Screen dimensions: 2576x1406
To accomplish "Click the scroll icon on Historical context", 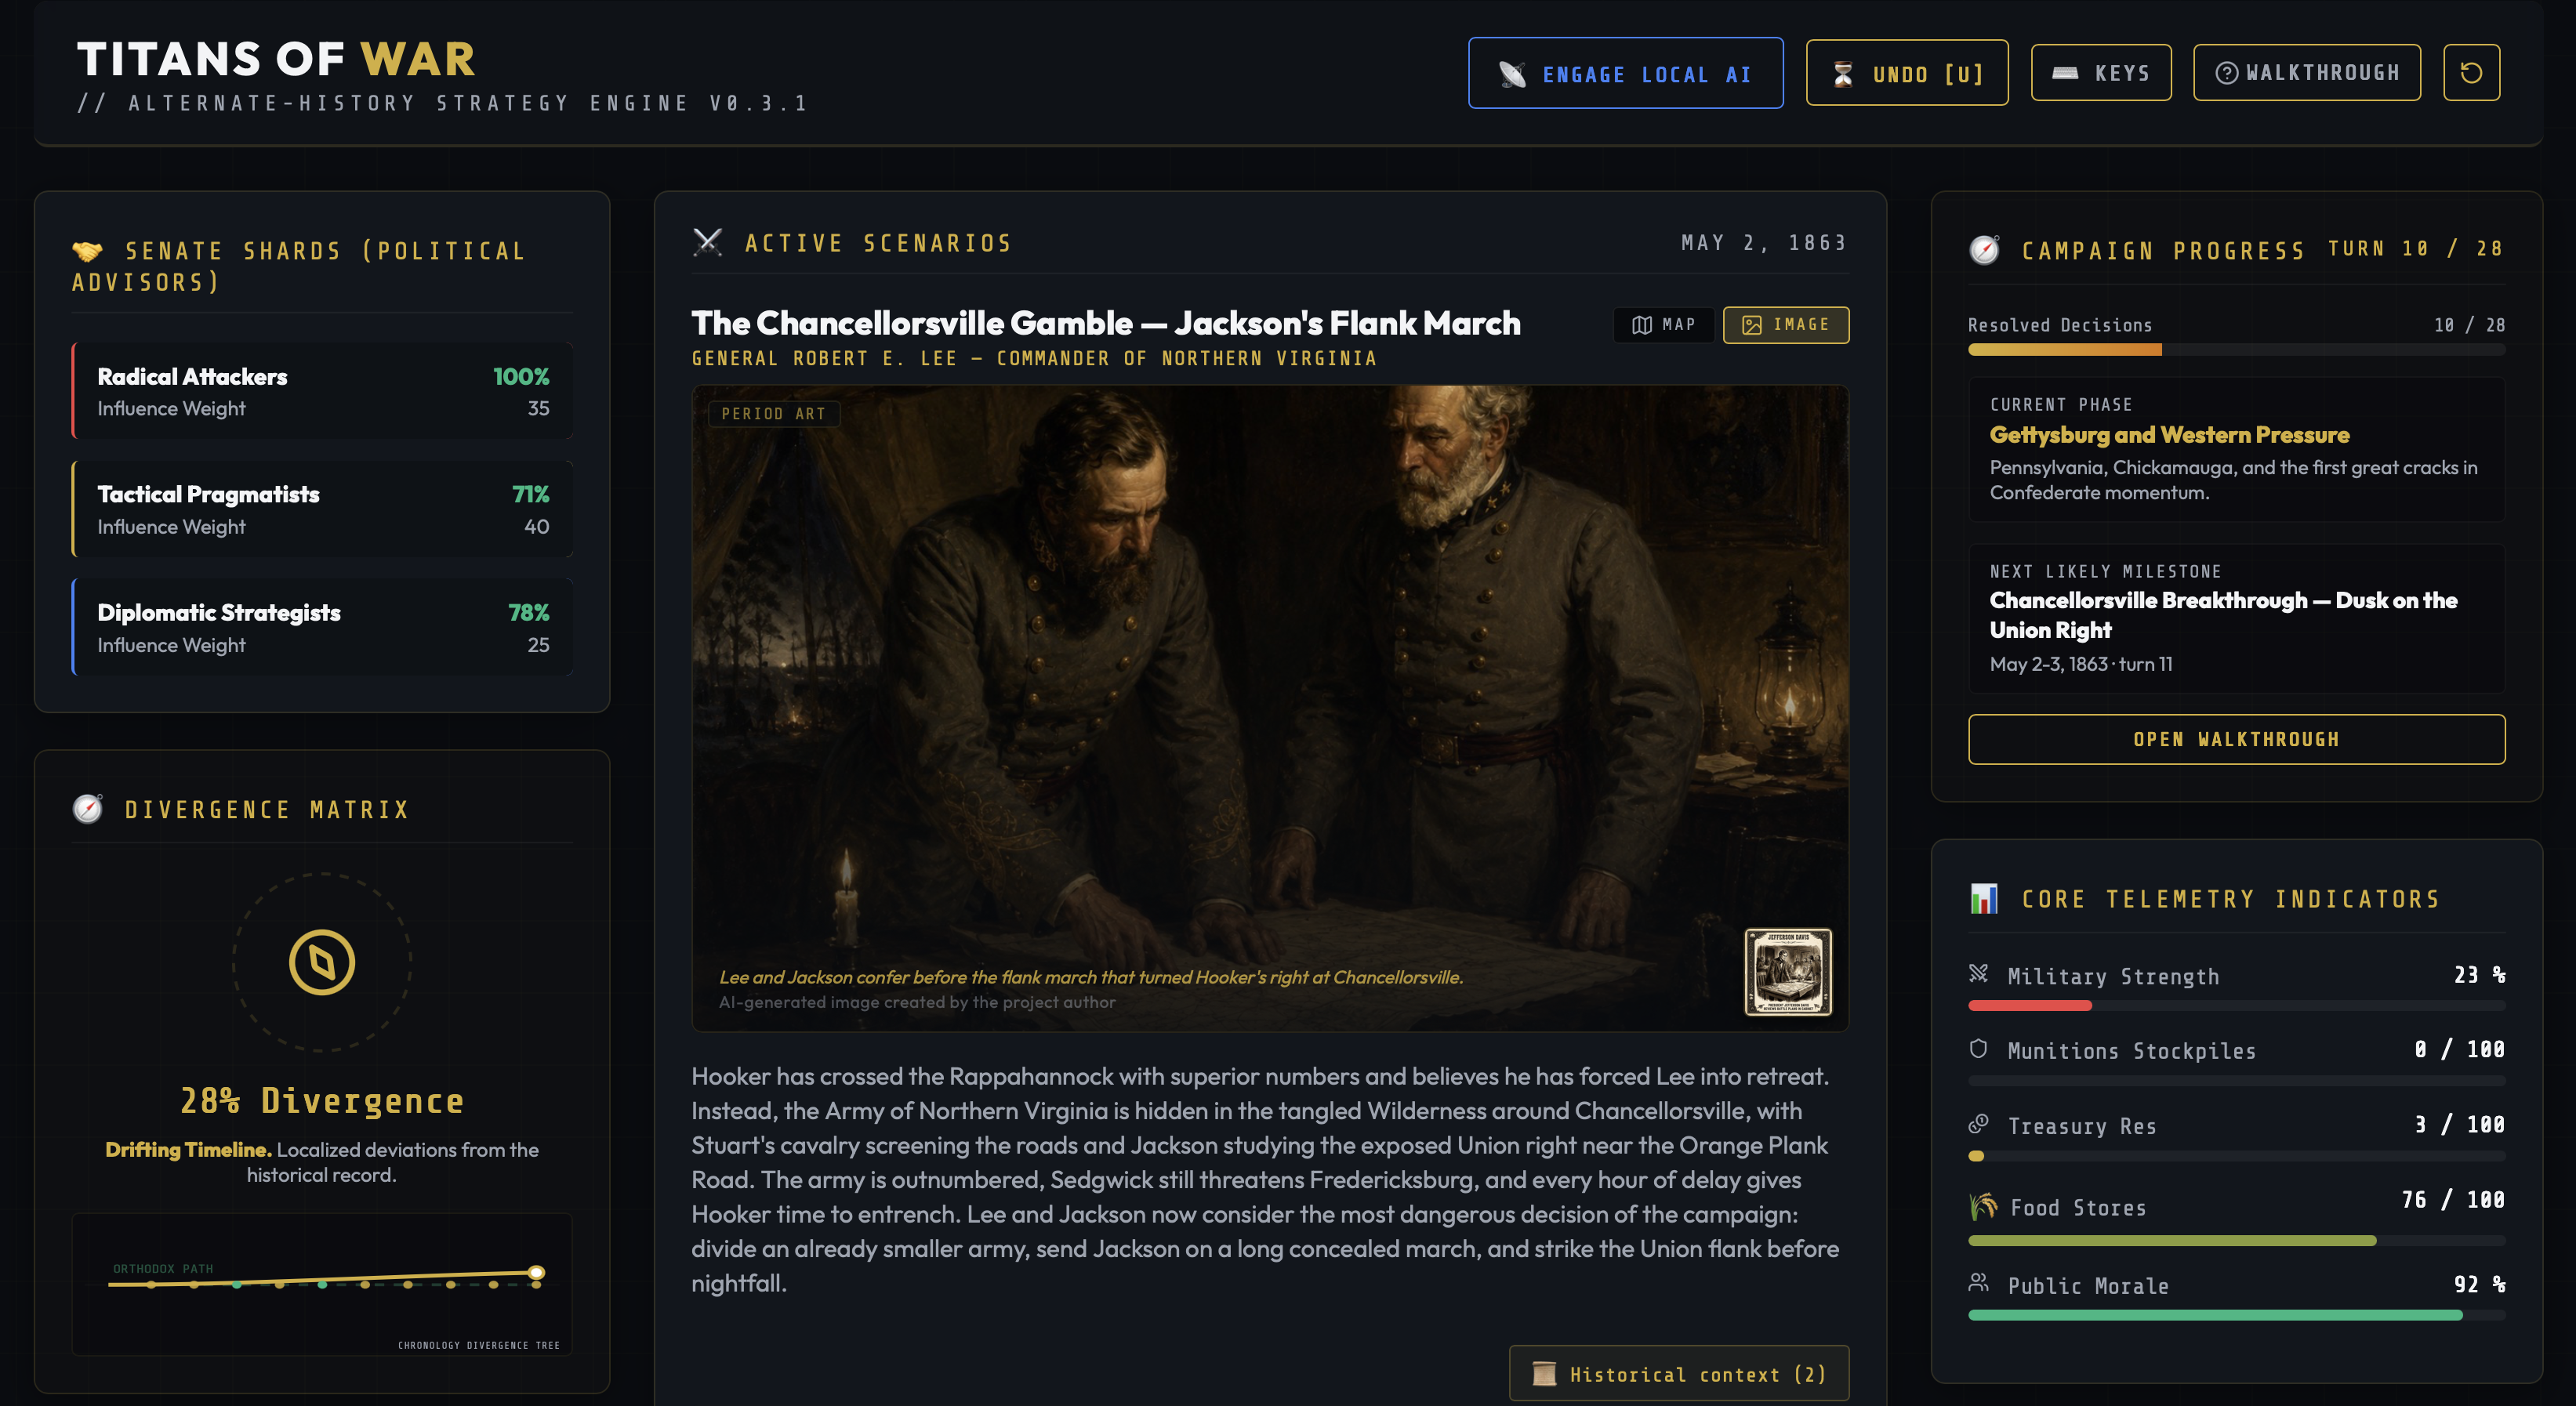I will click(x=1544, y=1374).
